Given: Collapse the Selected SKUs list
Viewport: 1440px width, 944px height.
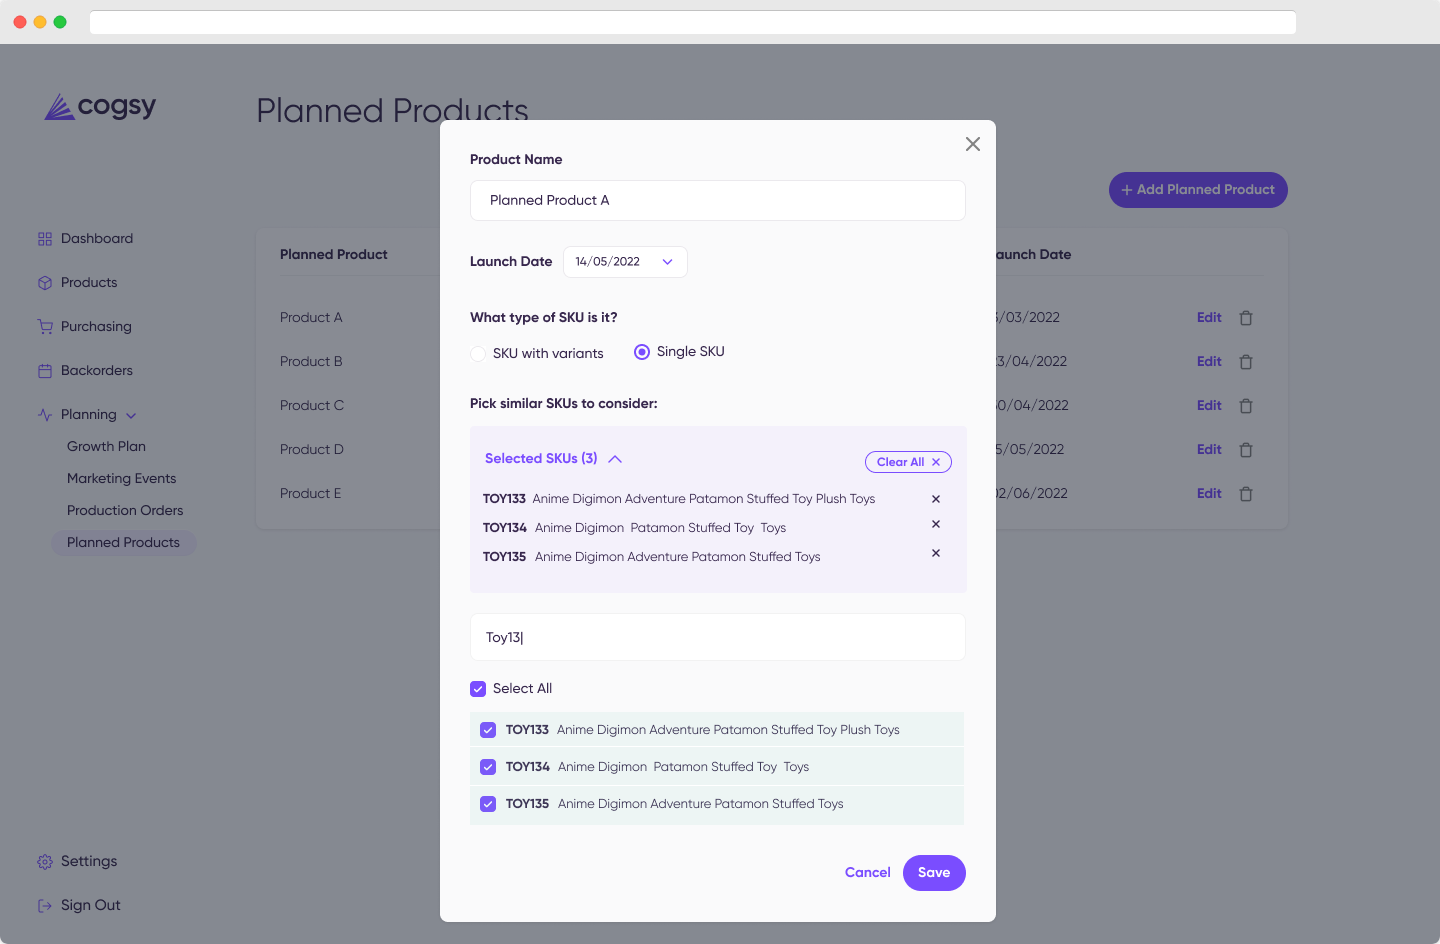Looking at the screenshot, I should point(615,459).
